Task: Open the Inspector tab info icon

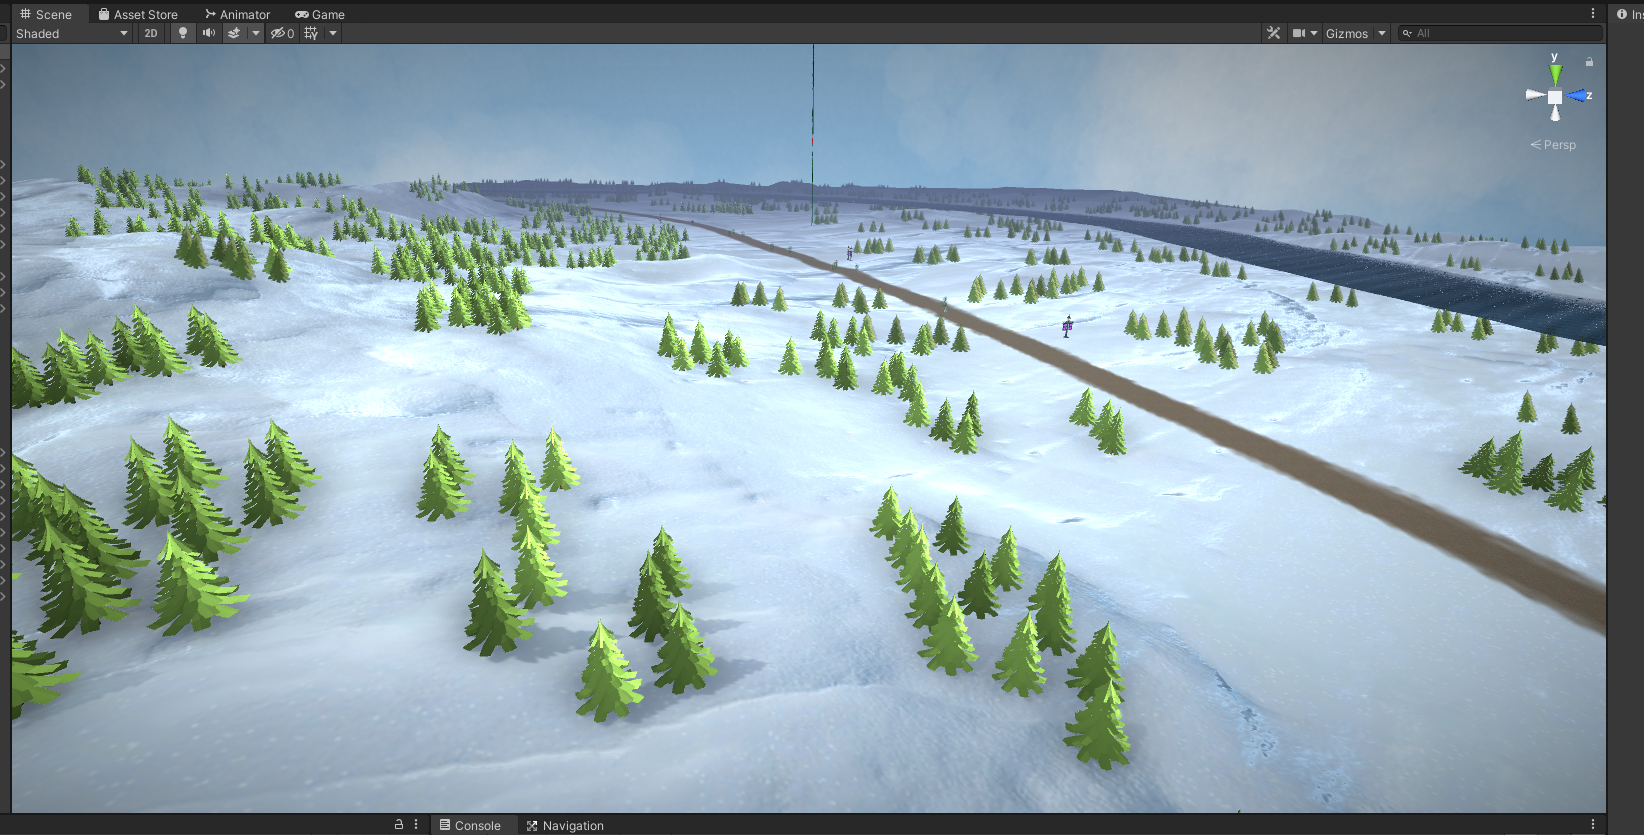Action: [x=1622, y=14]
